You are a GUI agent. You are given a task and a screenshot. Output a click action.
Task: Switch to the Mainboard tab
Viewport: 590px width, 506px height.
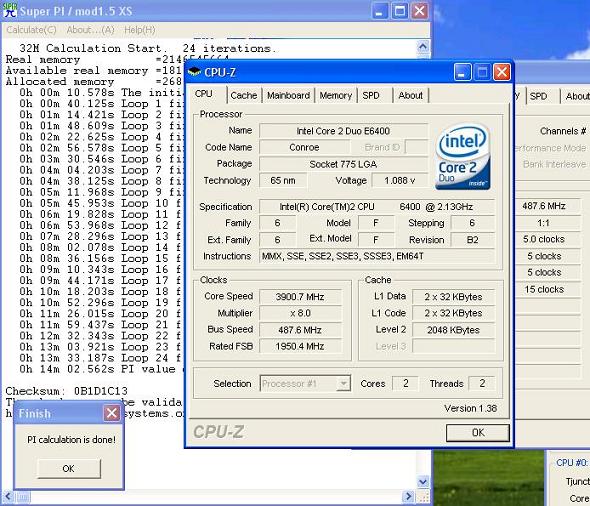point(289,95)
